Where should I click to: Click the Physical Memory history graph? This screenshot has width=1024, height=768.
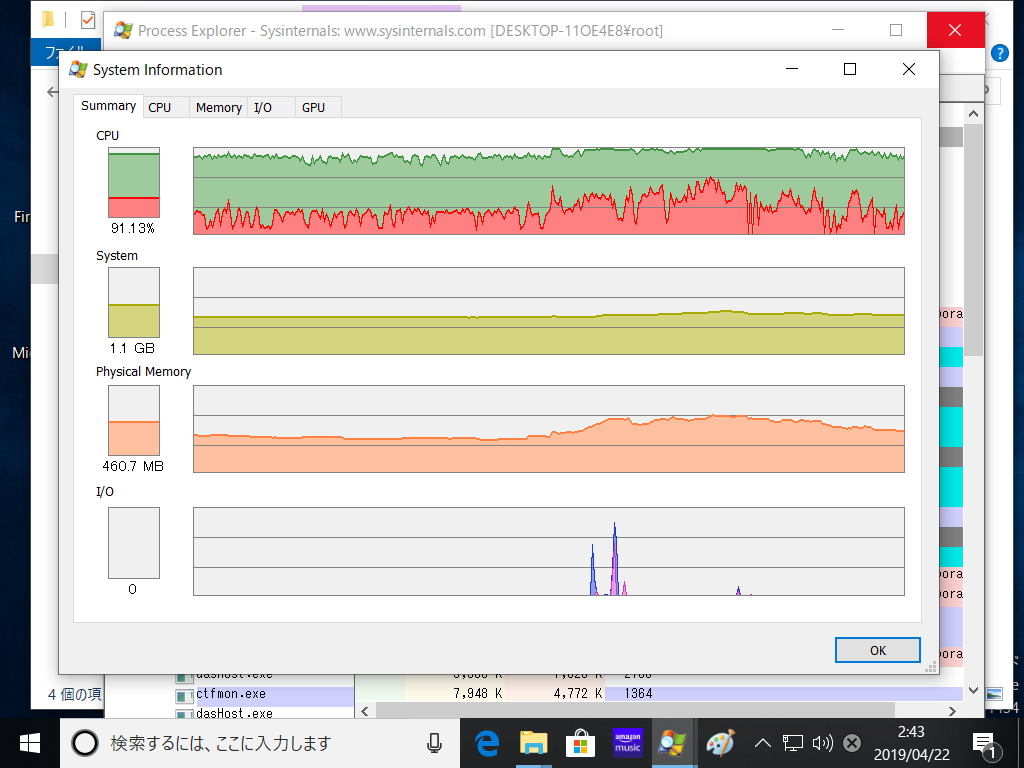(x=549, y=429)
